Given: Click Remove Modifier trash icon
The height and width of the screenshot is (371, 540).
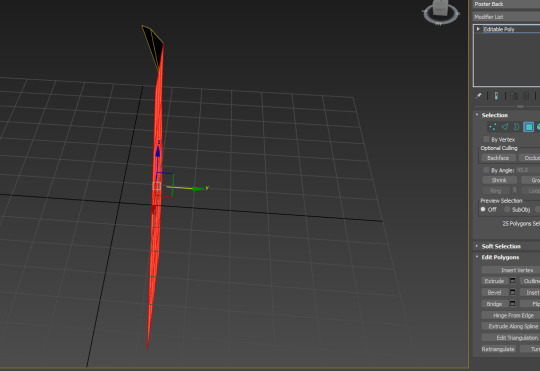Looking at the screenshot, I should [x=526, y=96].
